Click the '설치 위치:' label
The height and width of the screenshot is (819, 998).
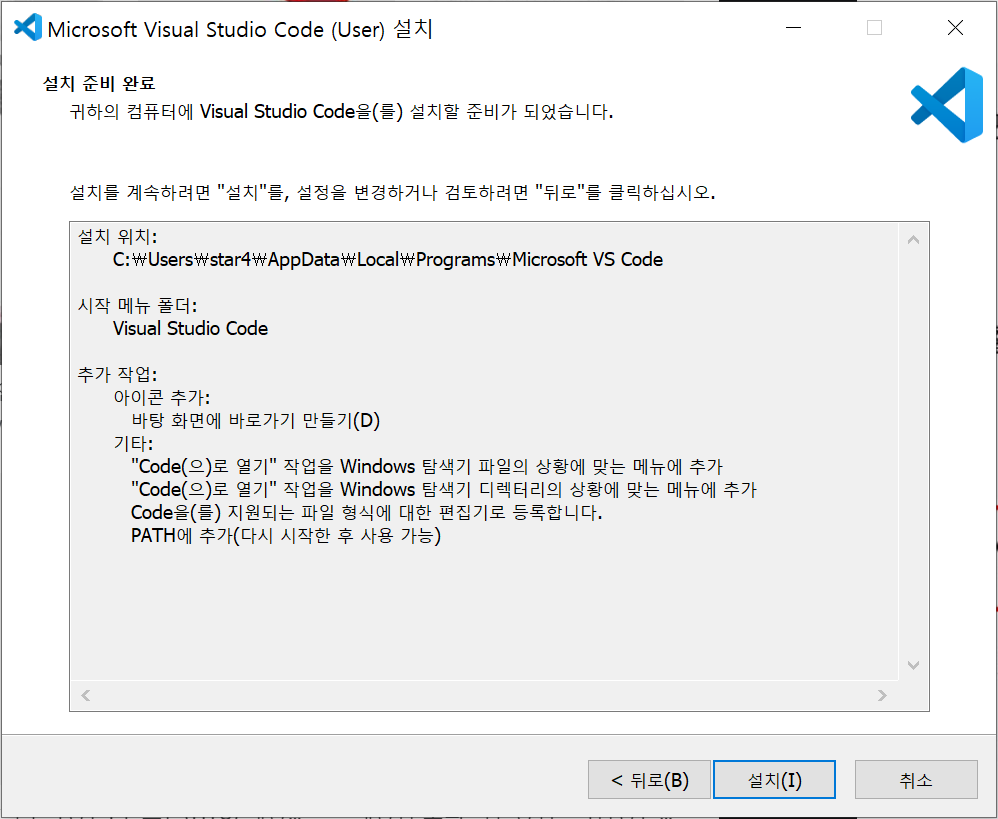[117, 237]
